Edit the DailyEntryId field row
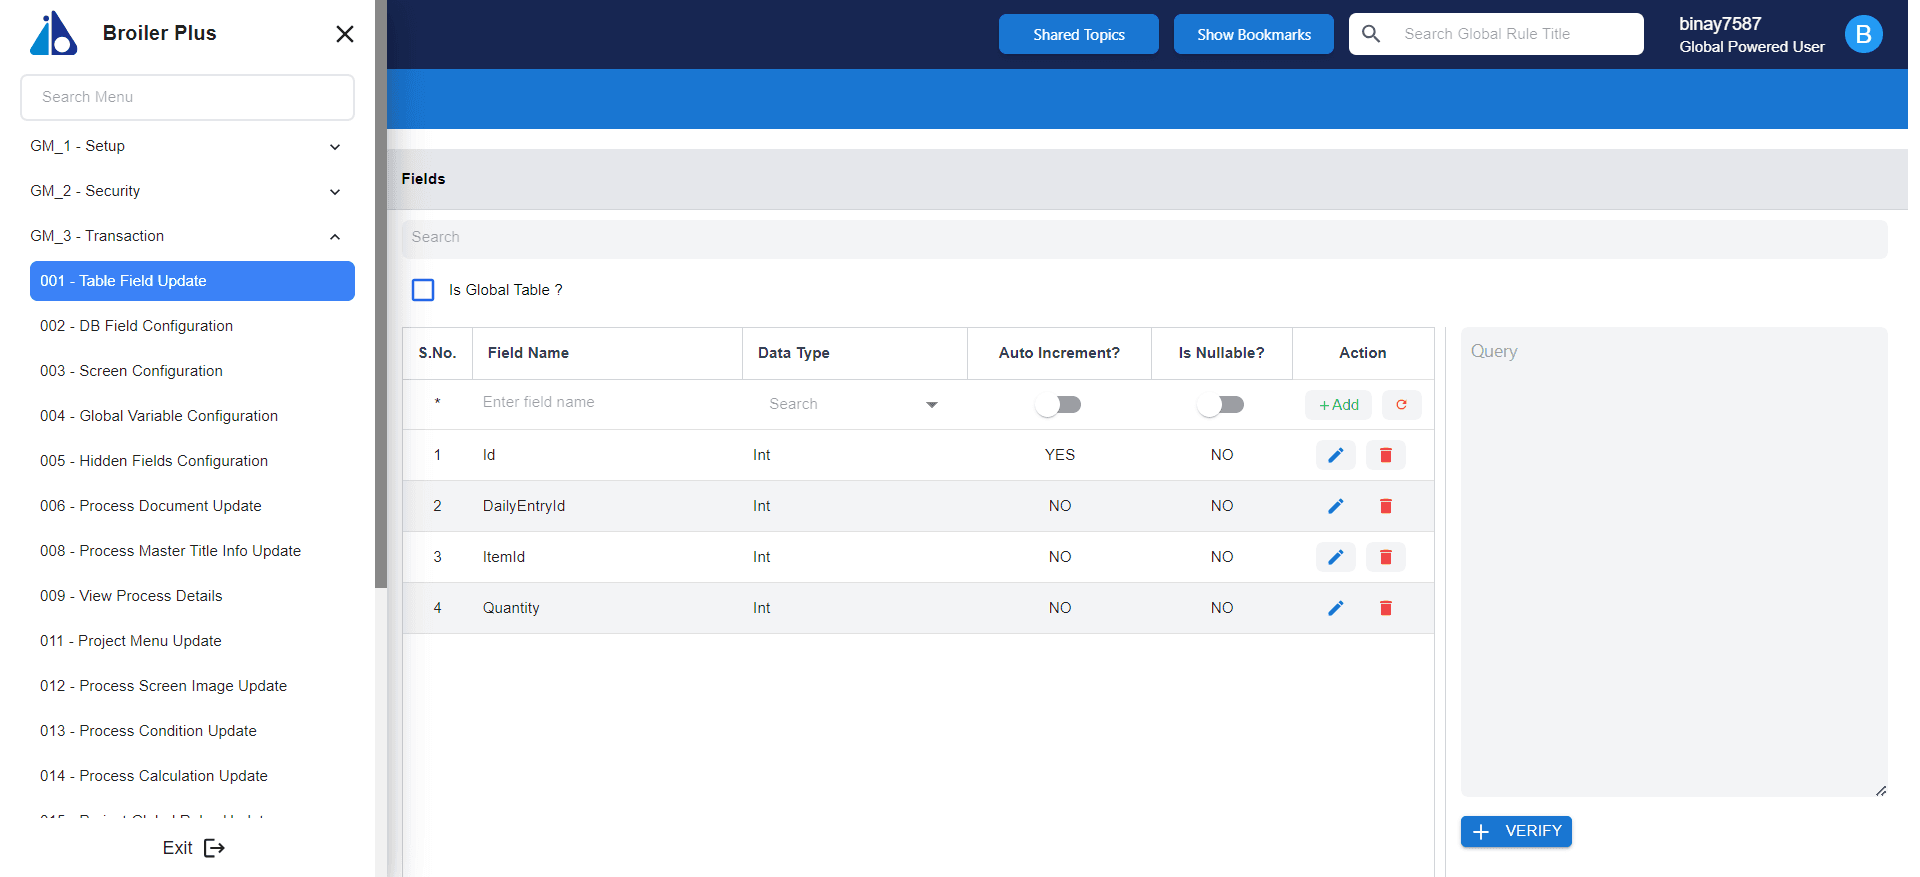 click(1335, 506)
